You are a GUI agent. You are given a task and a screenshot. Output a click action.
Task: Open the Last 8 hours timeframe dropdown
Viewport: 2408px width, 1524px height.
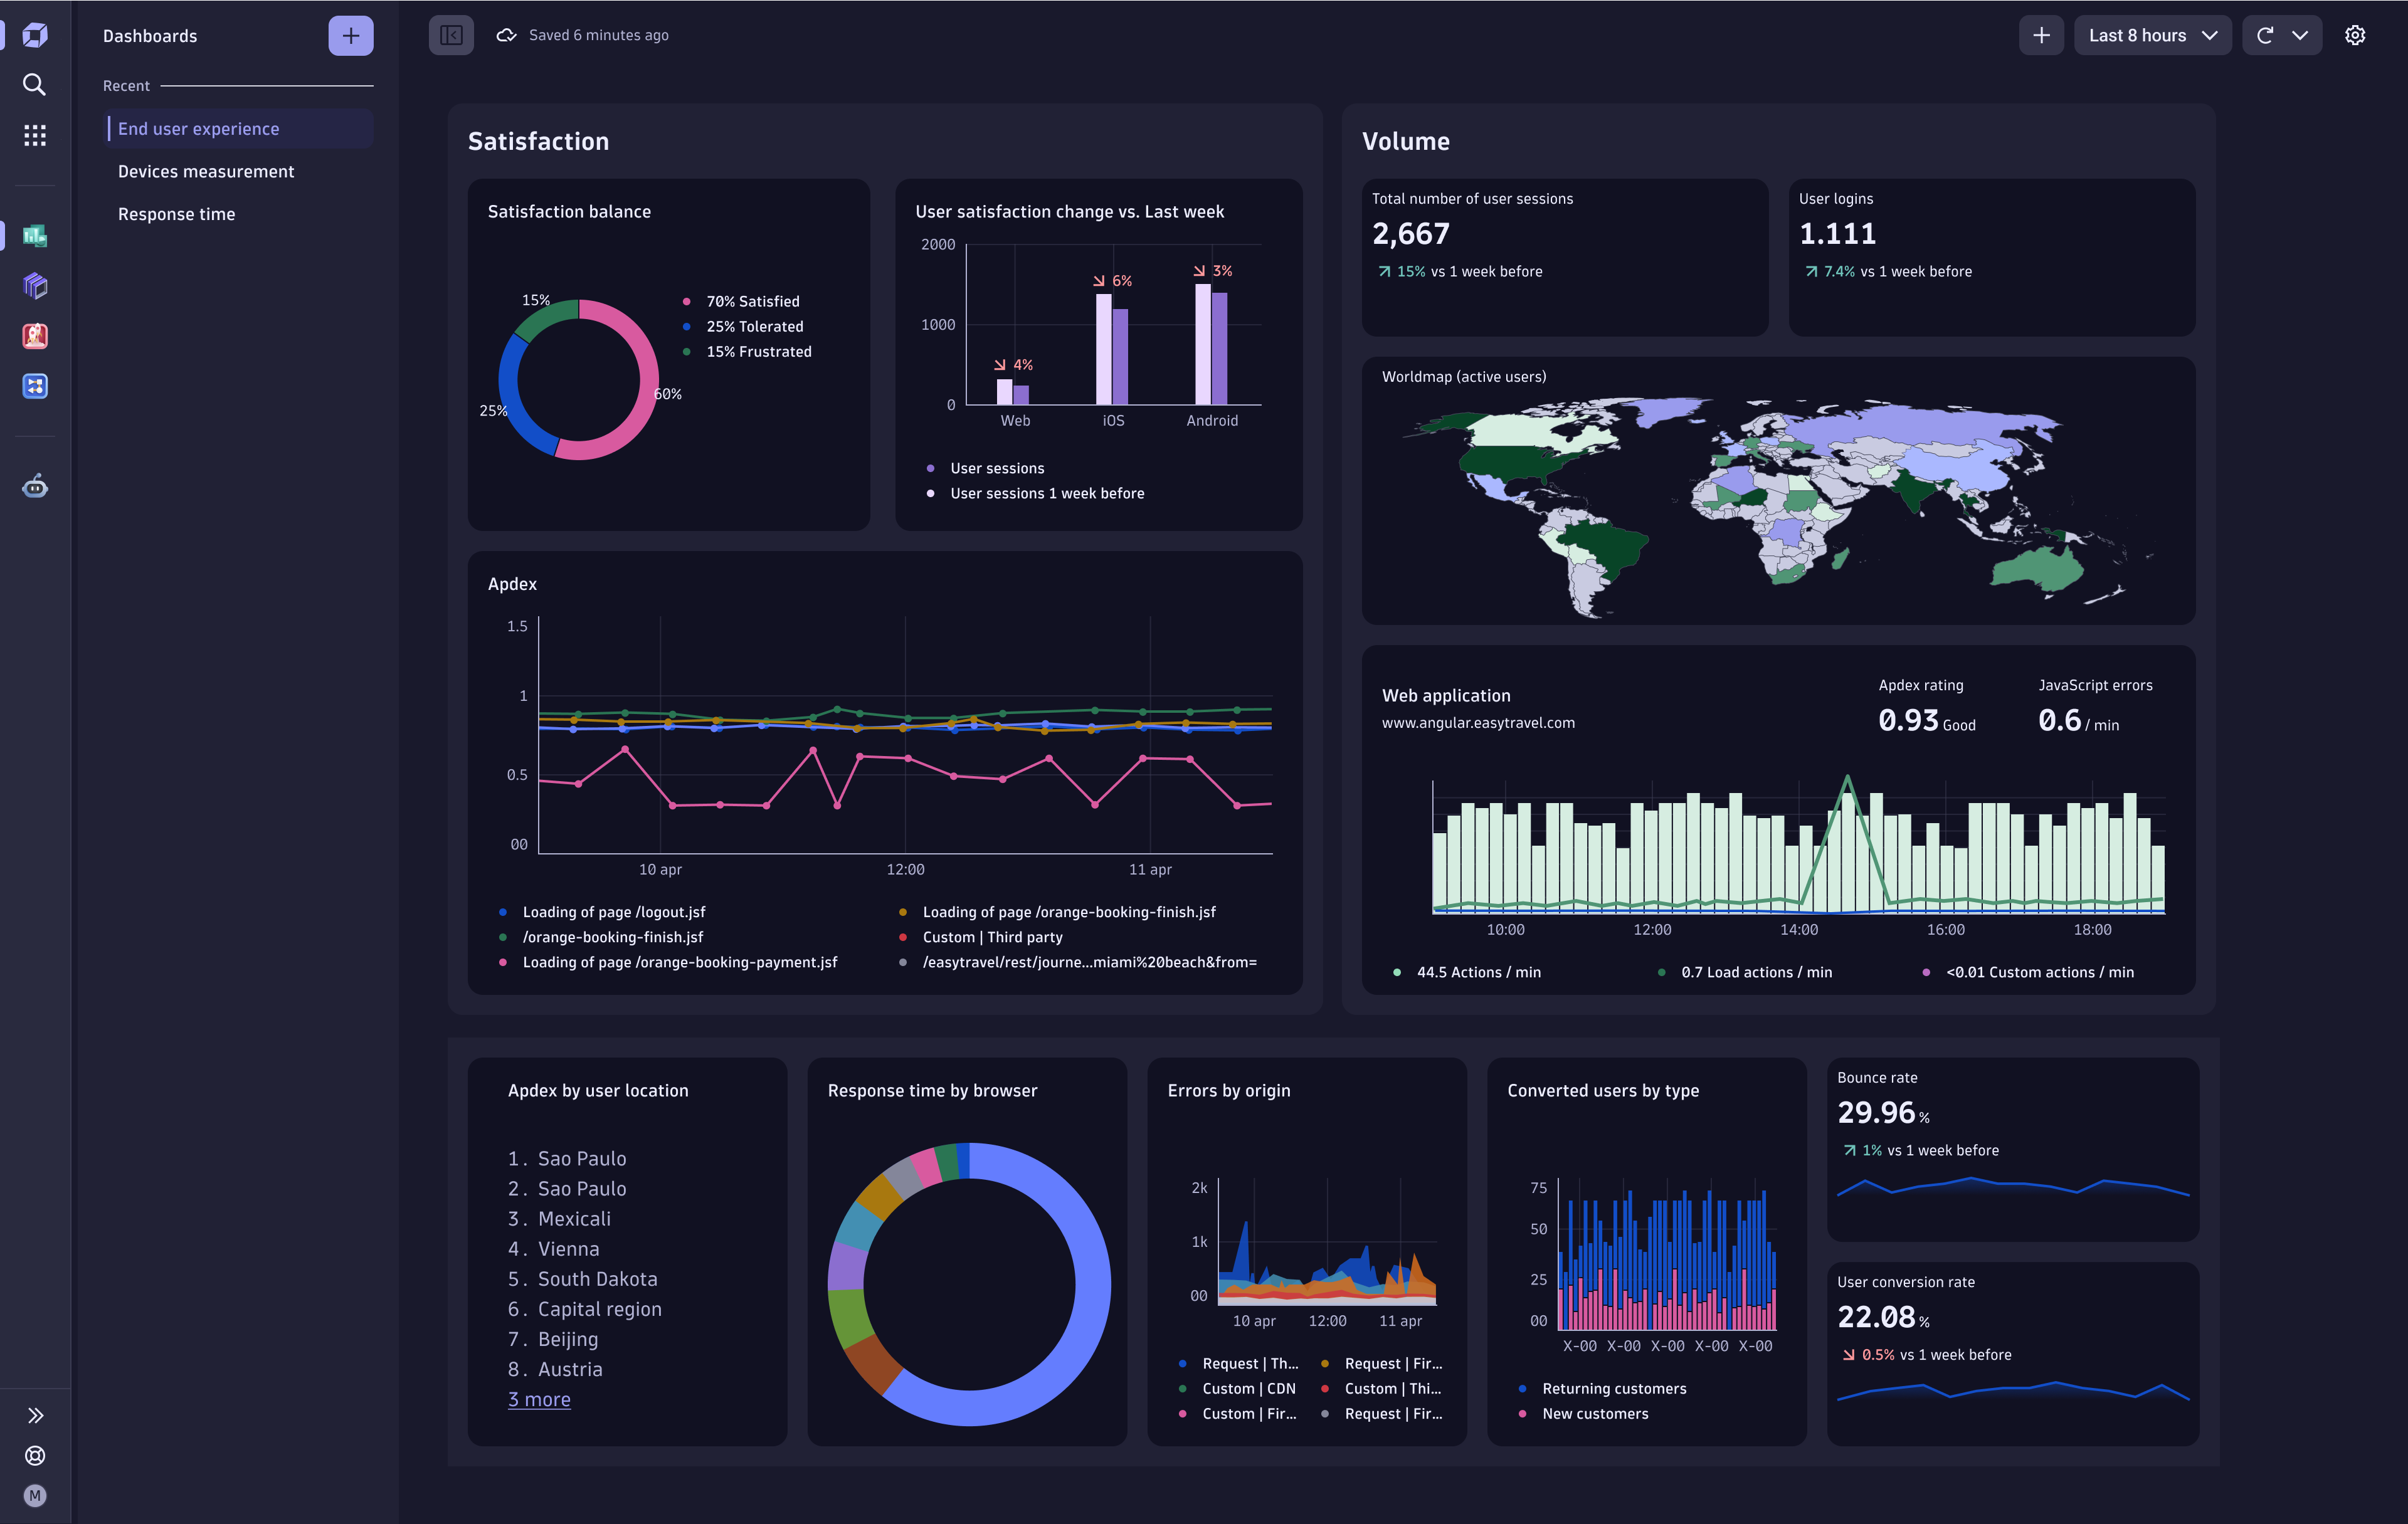pos(2152,35)
